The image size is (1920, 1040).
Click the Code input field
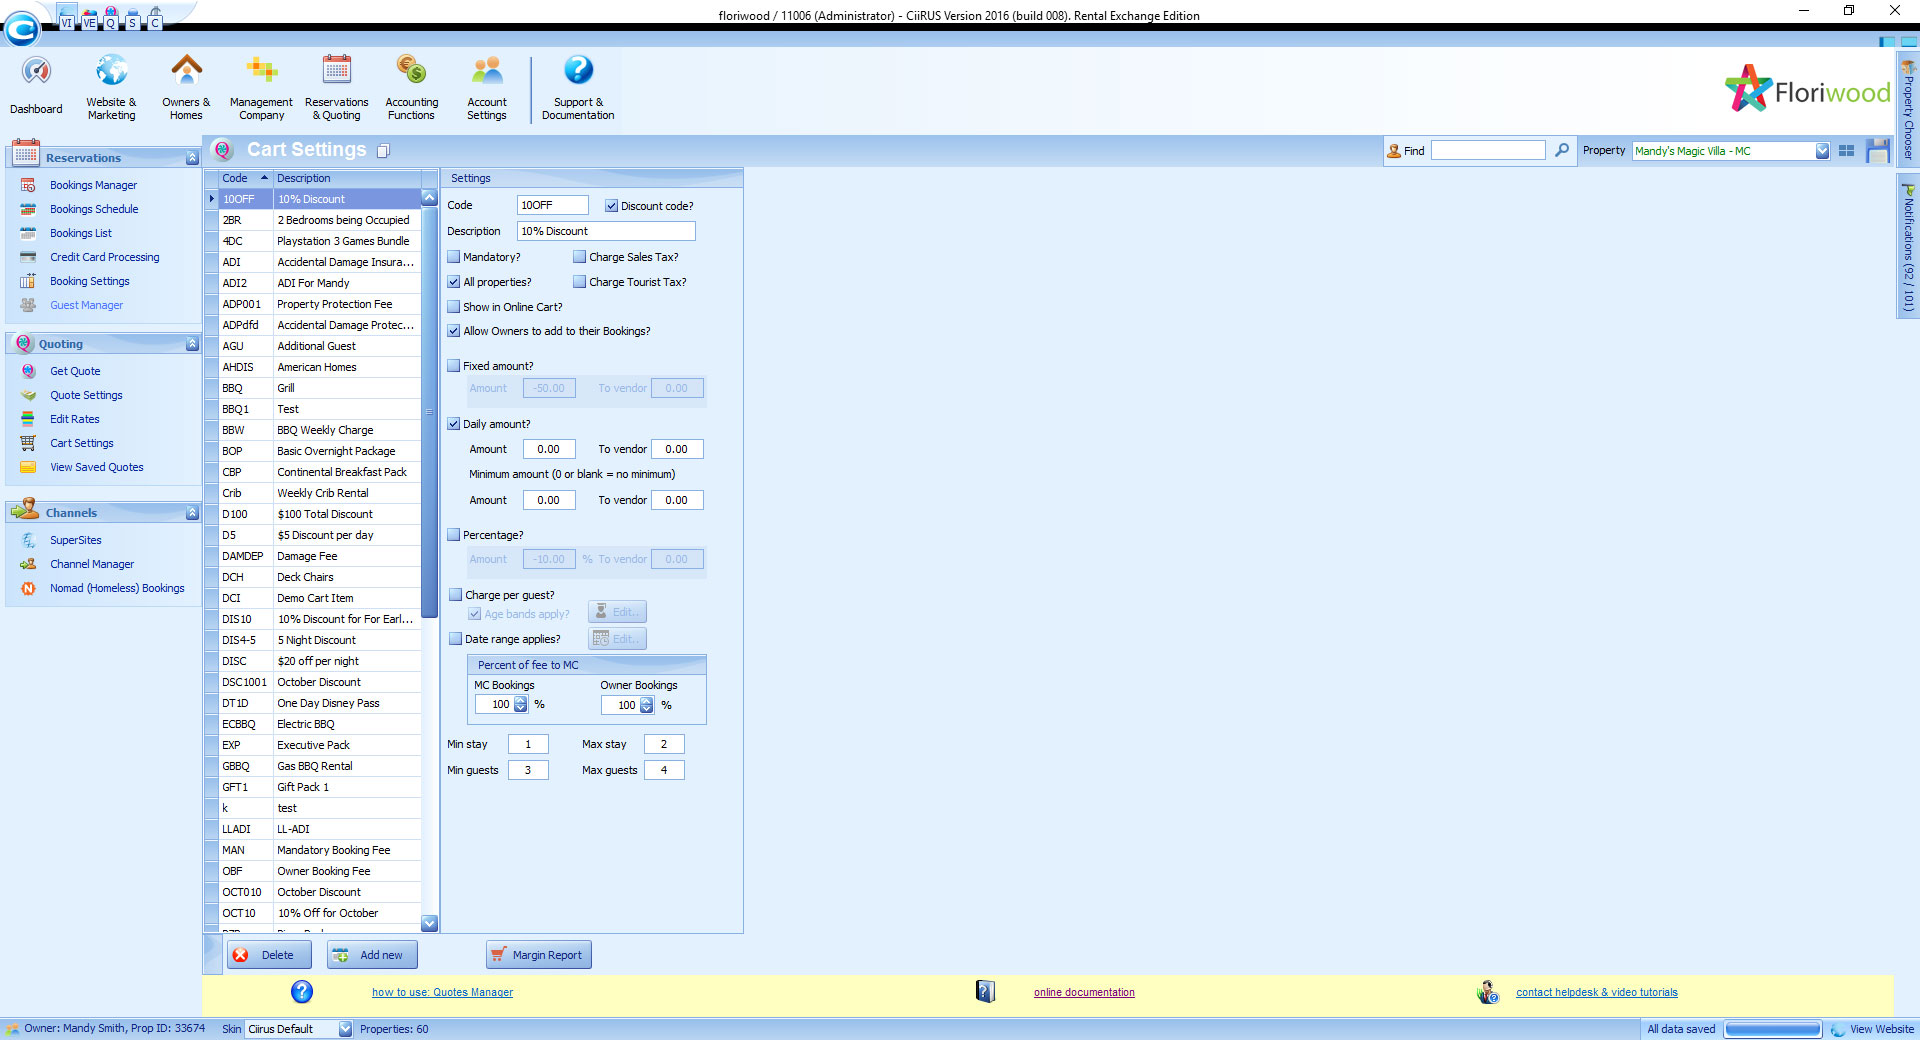pyautogui.click(x=552, y=205)
